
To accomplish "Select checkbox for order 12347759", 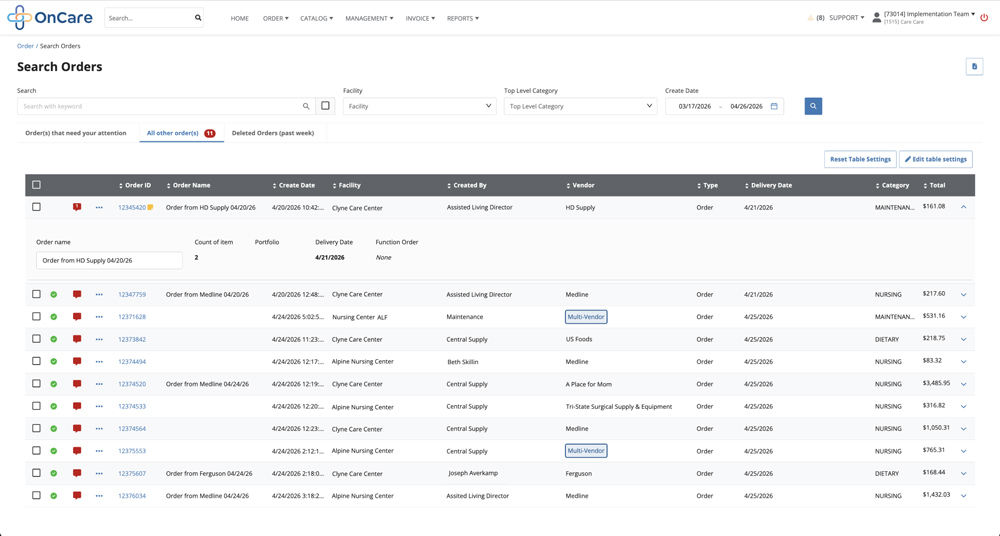I will tap(36, 294).
